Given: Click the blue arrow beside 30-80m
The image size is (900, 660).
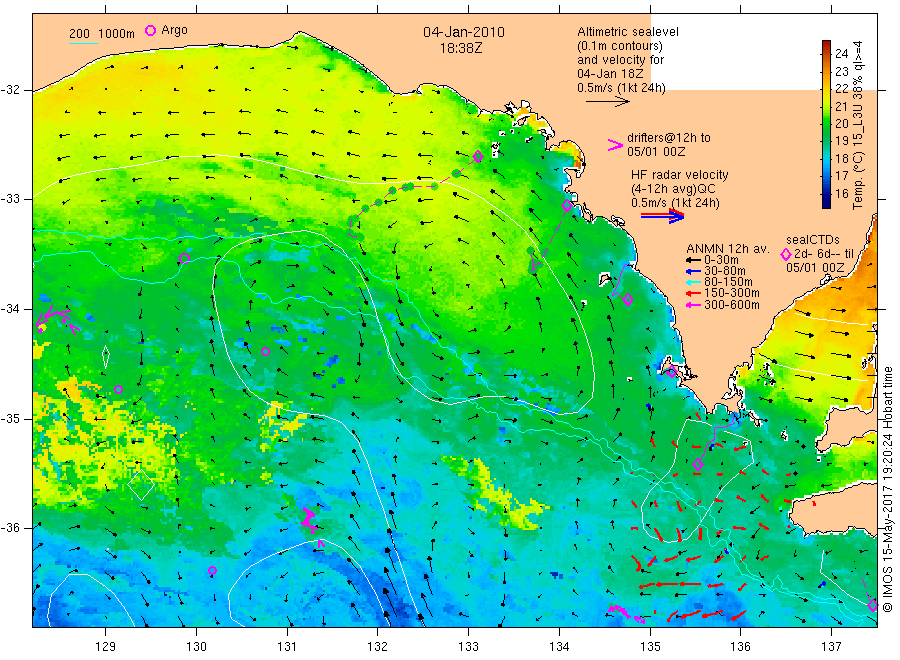Looking at the screenshot, I should click(695, 271).
